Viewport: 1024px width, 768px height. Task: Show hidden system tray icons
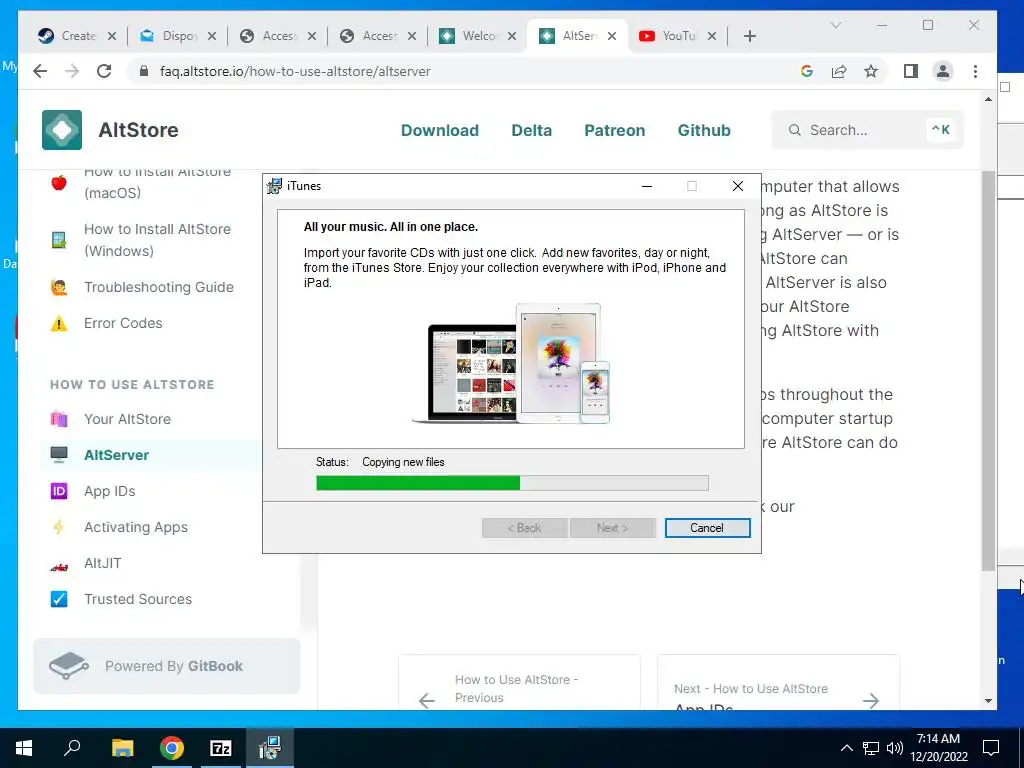pos(846,748)
